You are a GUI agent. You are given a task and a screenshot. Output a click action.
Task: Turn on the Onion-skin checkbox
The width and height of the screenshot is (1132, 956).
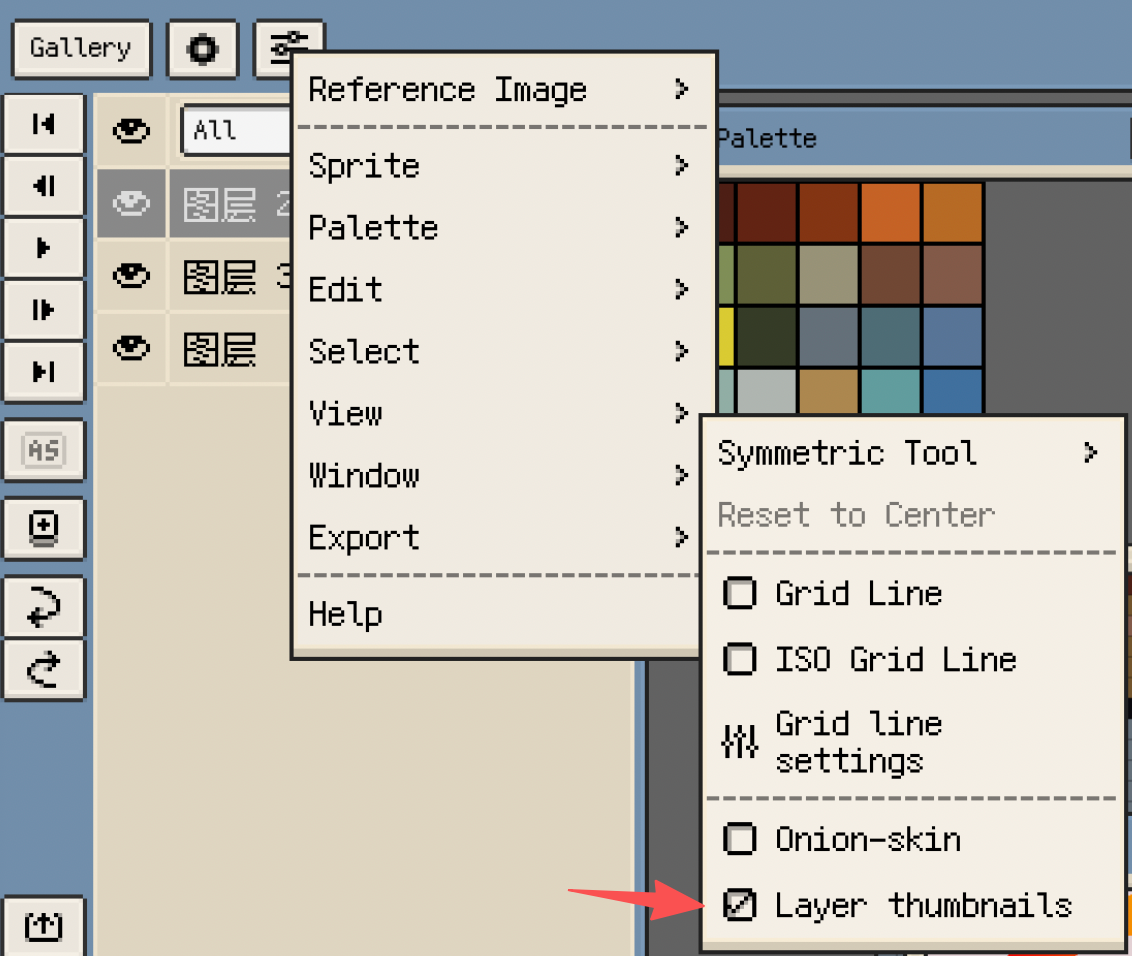coord(739,840)
